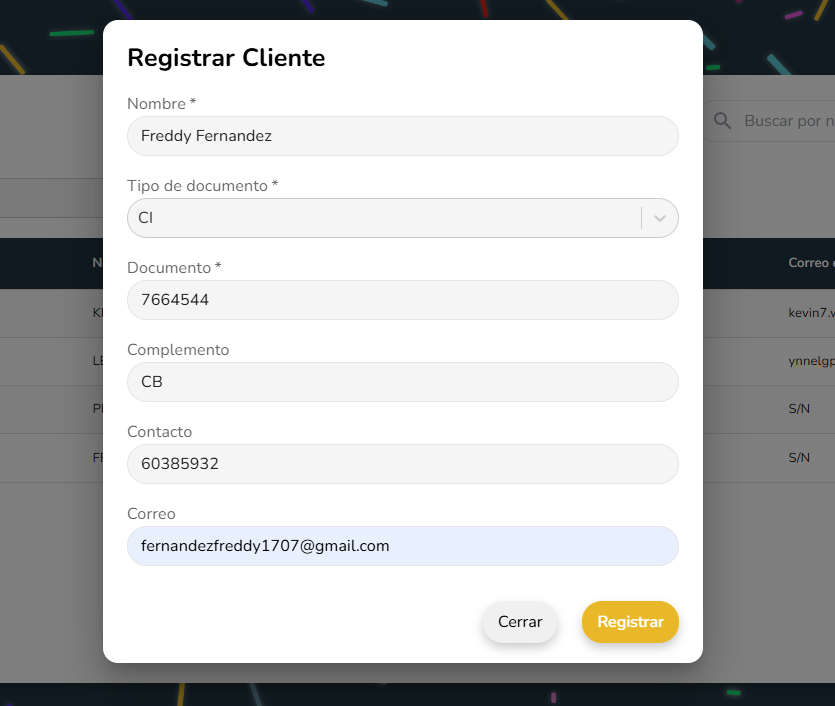835x706 pixels.
Task: Click the kevin7 email cell in the table
Action: tap(811, 313)
